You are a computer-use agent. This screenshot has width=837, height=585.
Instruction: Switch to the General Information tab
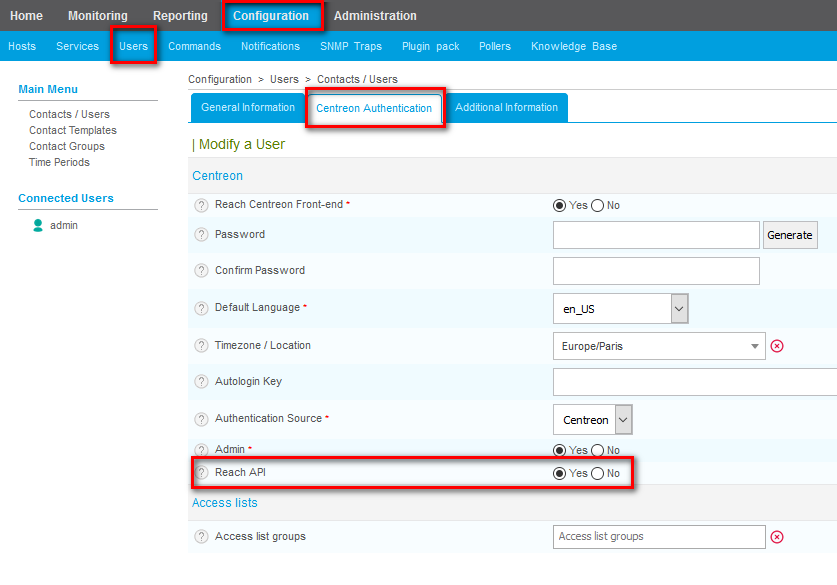tap(248, 108)
